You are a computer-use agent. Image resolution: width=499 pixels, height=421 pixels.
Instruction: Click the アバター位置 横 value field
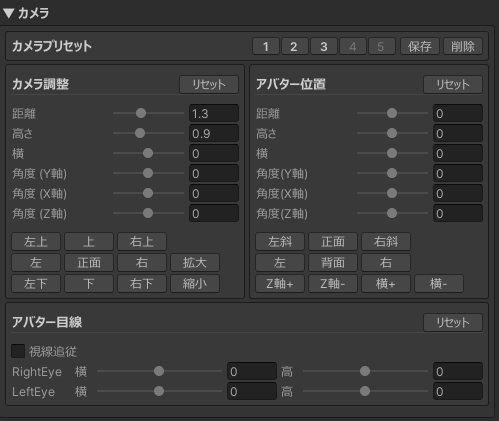pos(458,153)
